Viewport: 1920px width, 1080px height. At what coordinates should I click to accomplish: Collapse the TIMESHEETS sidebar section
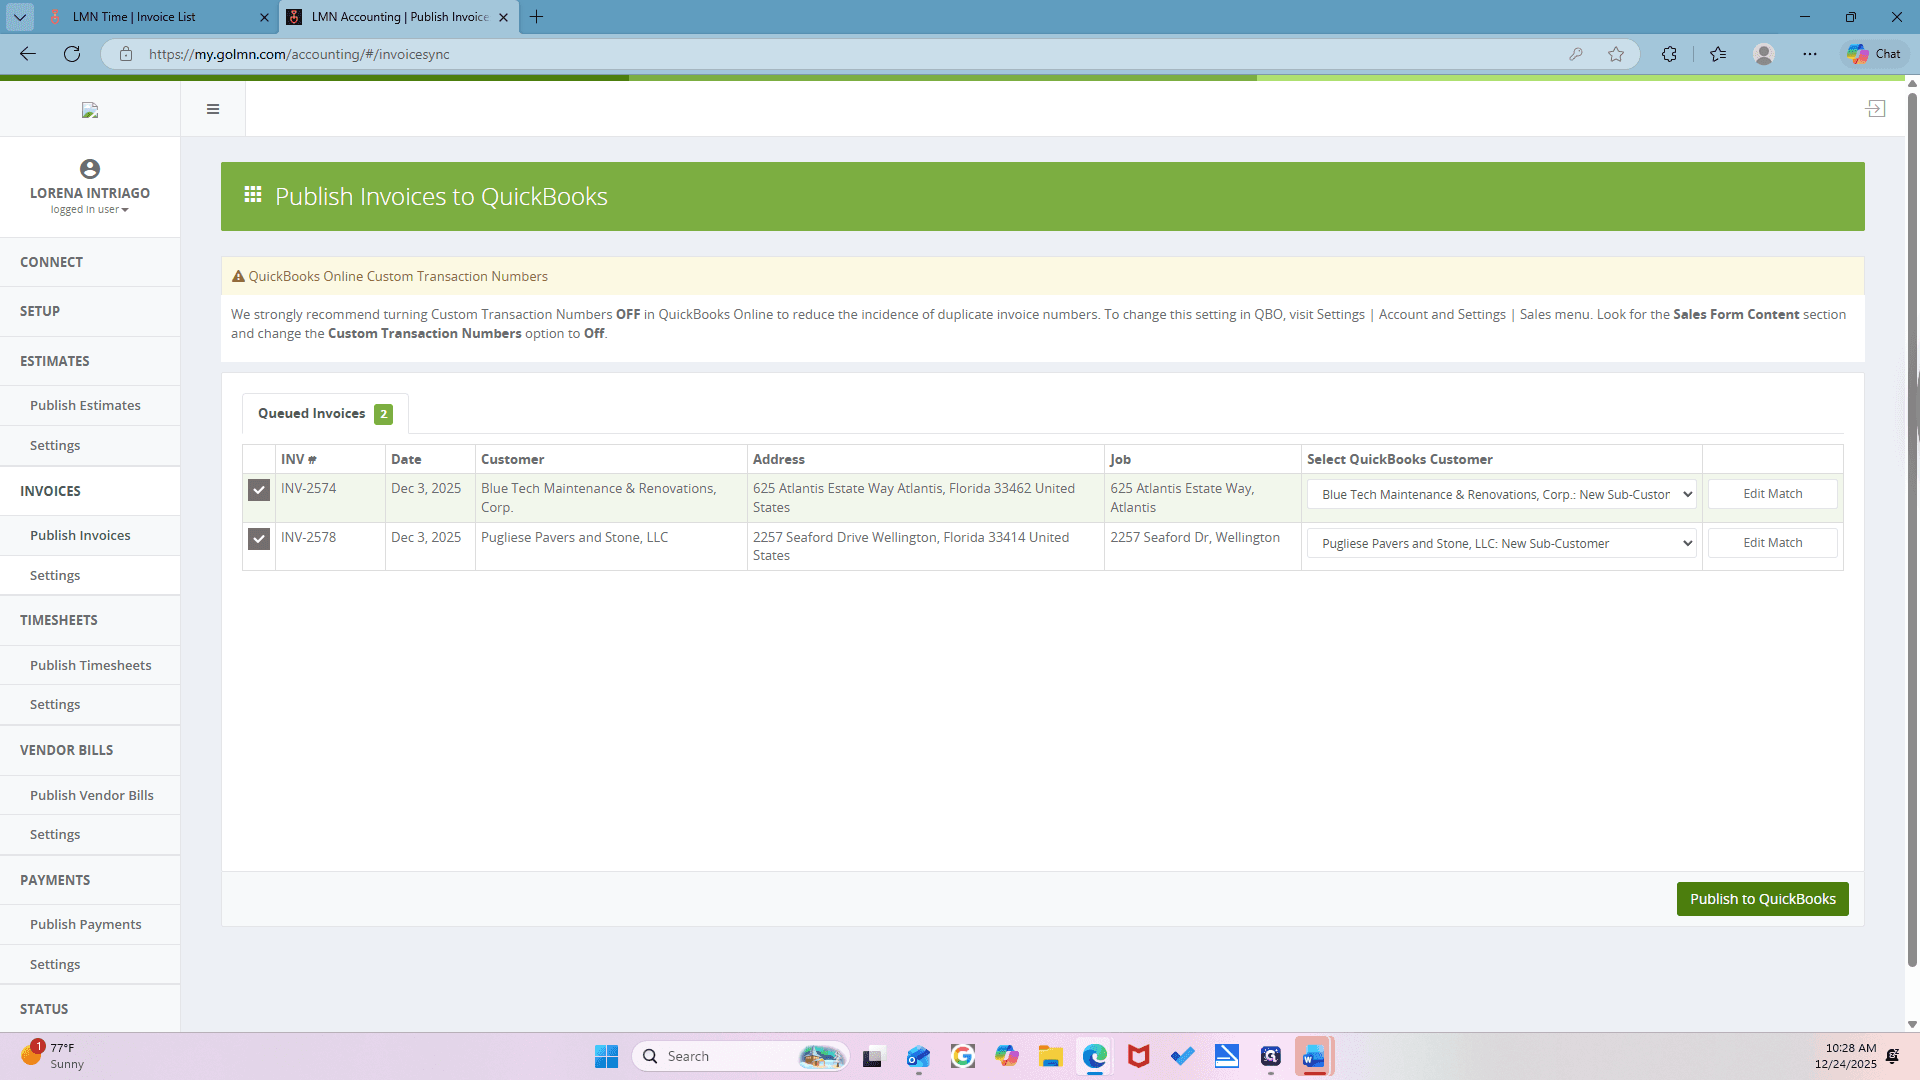(90, 620)
